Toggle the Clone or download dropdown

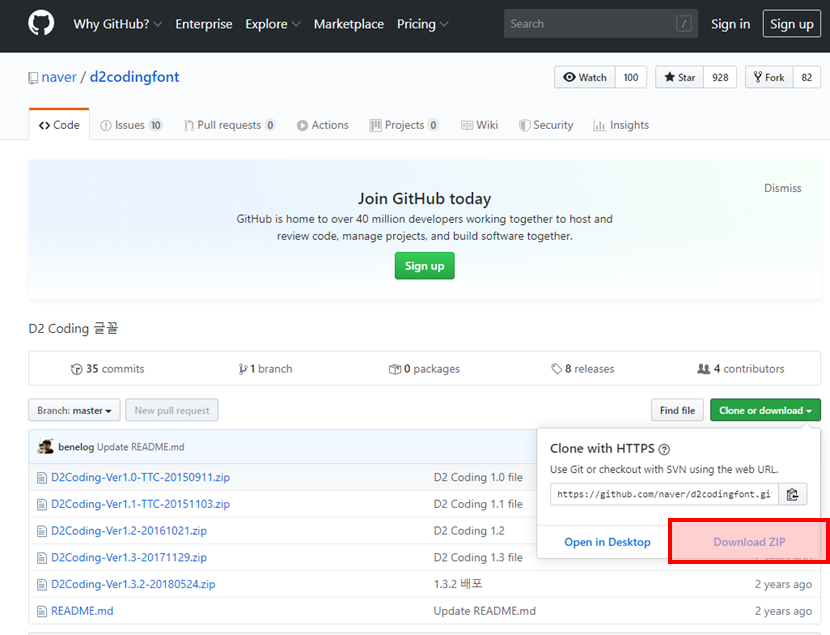coord(765,410)
